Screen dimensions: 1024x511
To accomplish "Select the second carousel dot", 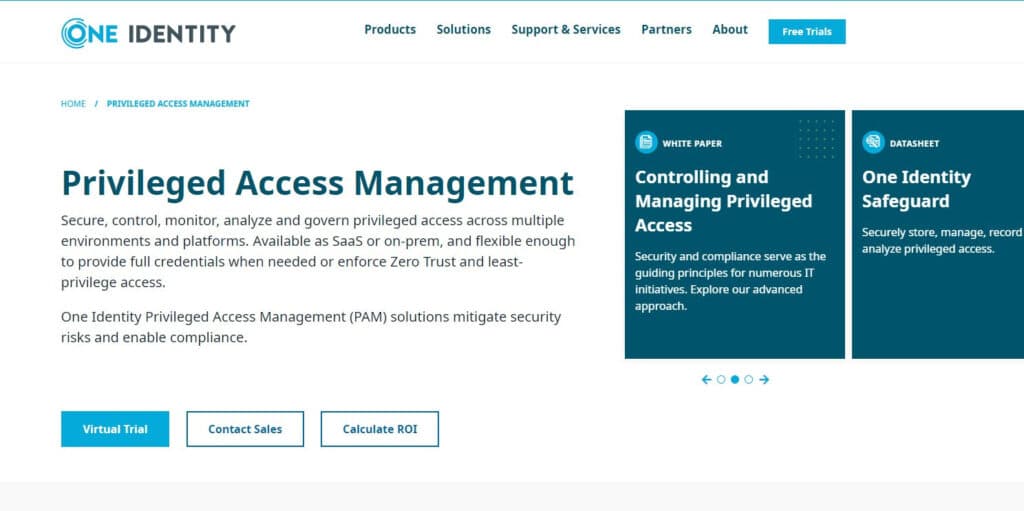I will [735, 380].
